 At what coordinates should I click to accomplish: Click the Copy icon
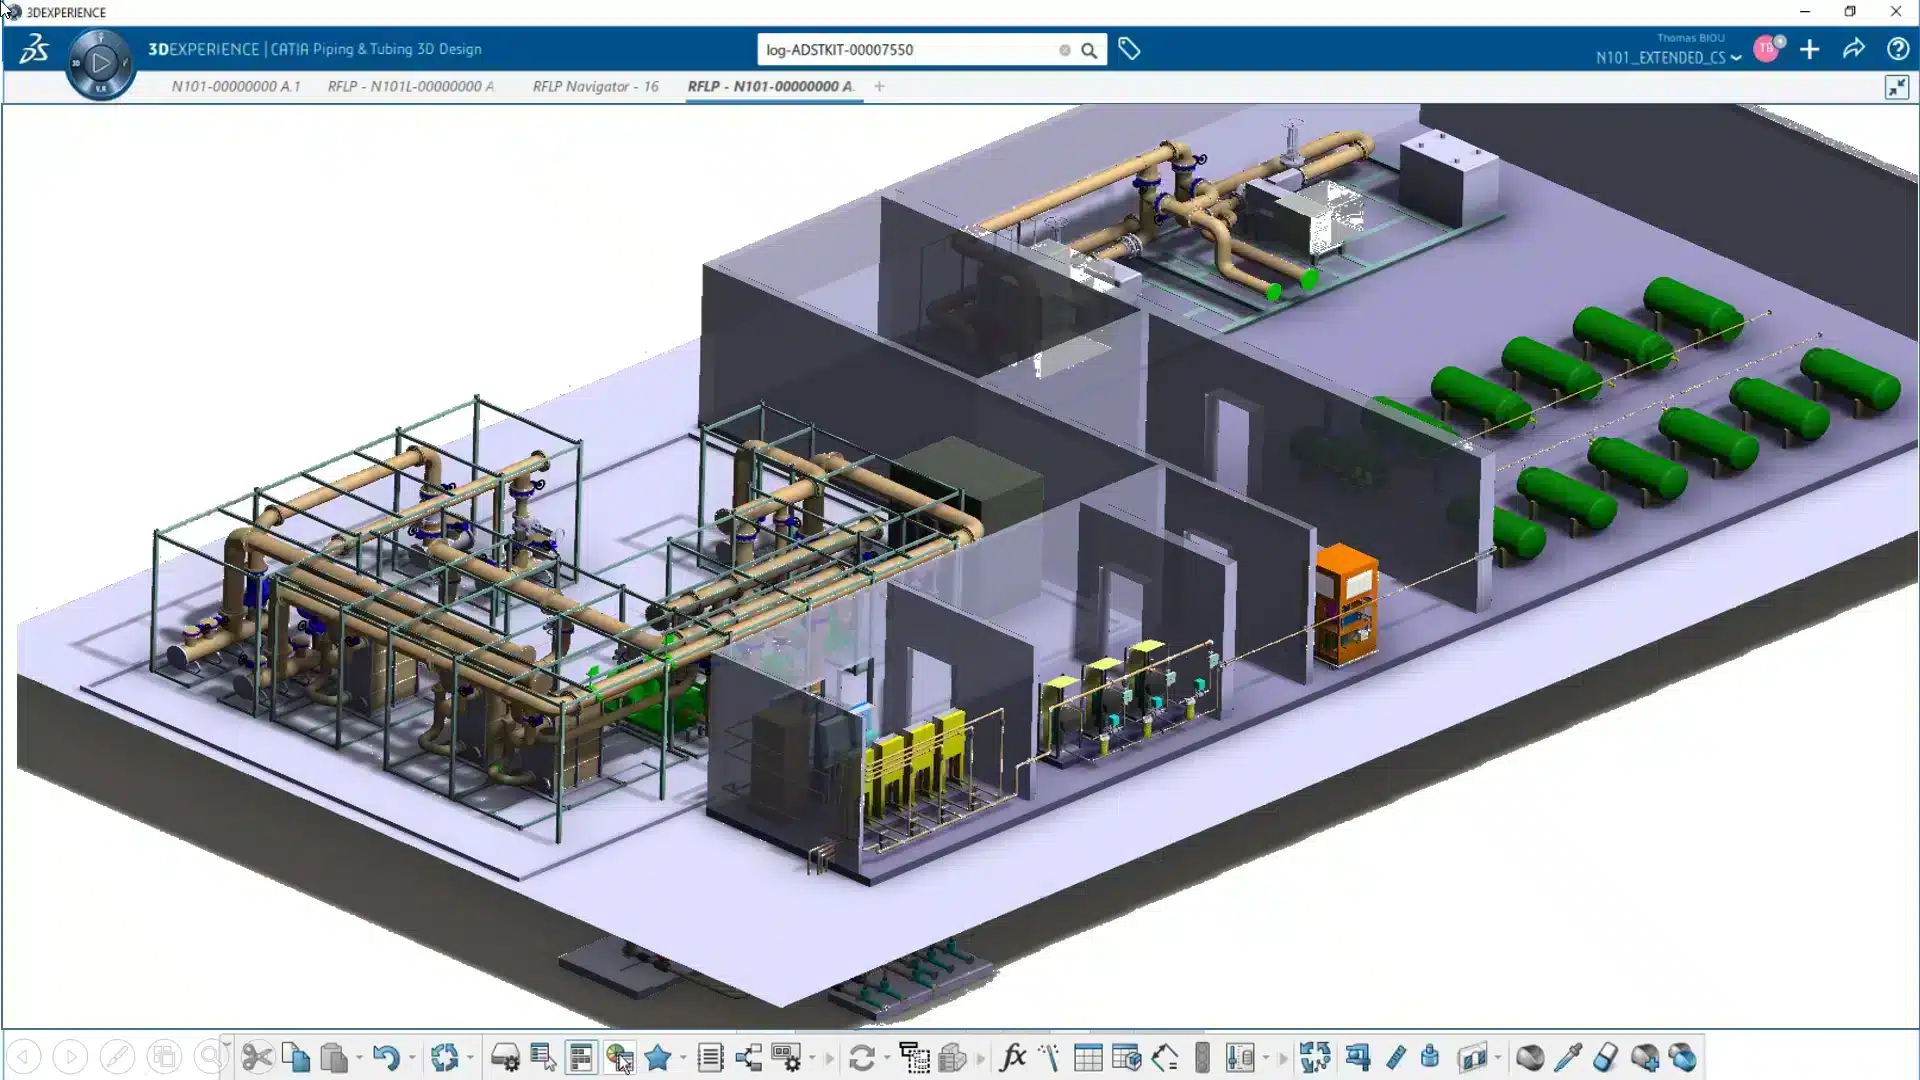click(x=297, y=1057)
